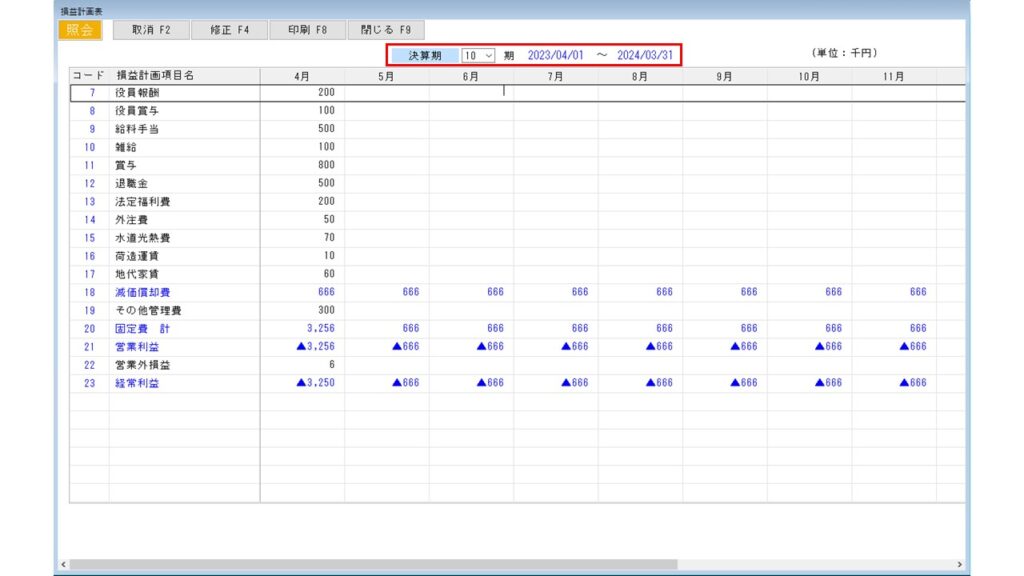Click the 4月 value for 外注費

click(x=329, y=219)
